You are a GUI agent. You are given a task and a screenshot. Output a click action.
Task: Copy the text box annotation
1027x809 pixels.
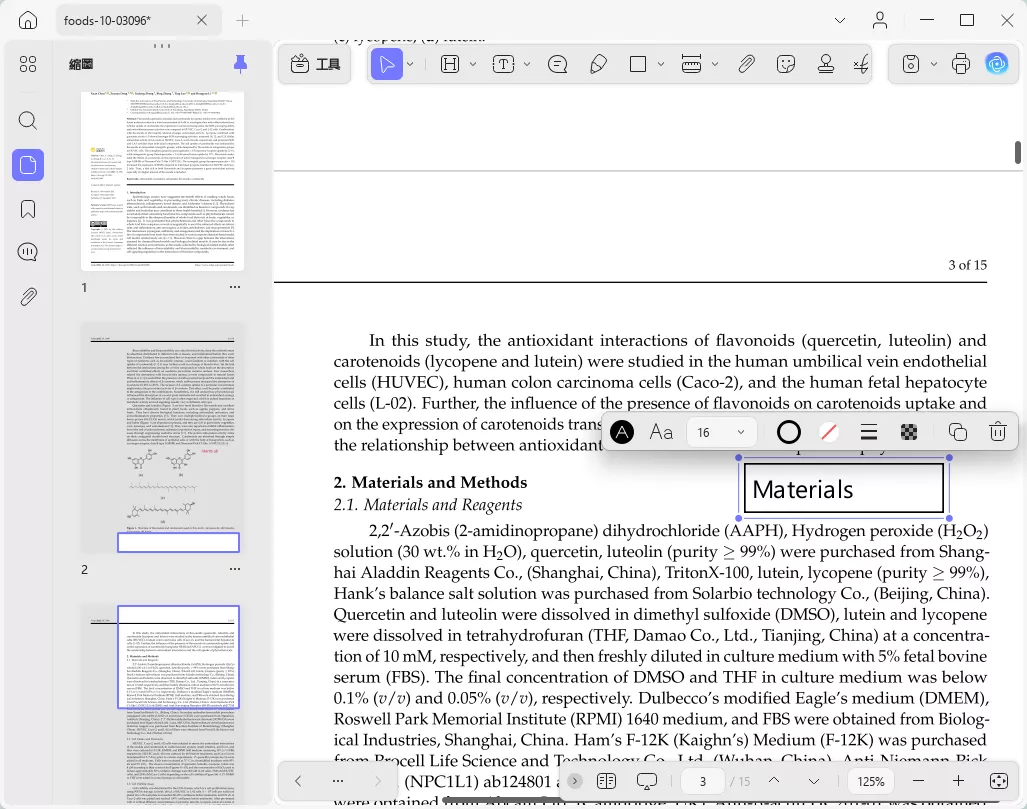tap(958, 432)
